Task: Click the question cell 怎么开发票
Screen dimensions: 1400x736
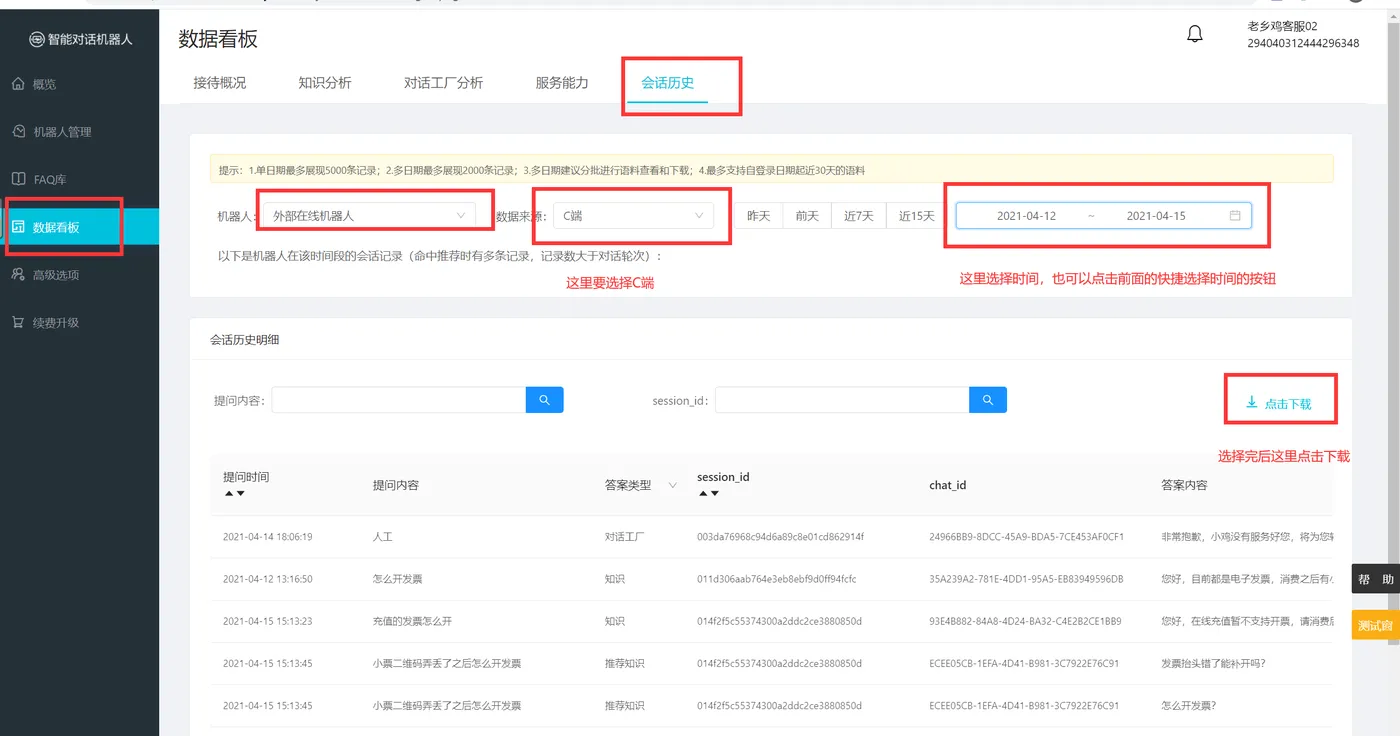Action: [x=398, y=579]
